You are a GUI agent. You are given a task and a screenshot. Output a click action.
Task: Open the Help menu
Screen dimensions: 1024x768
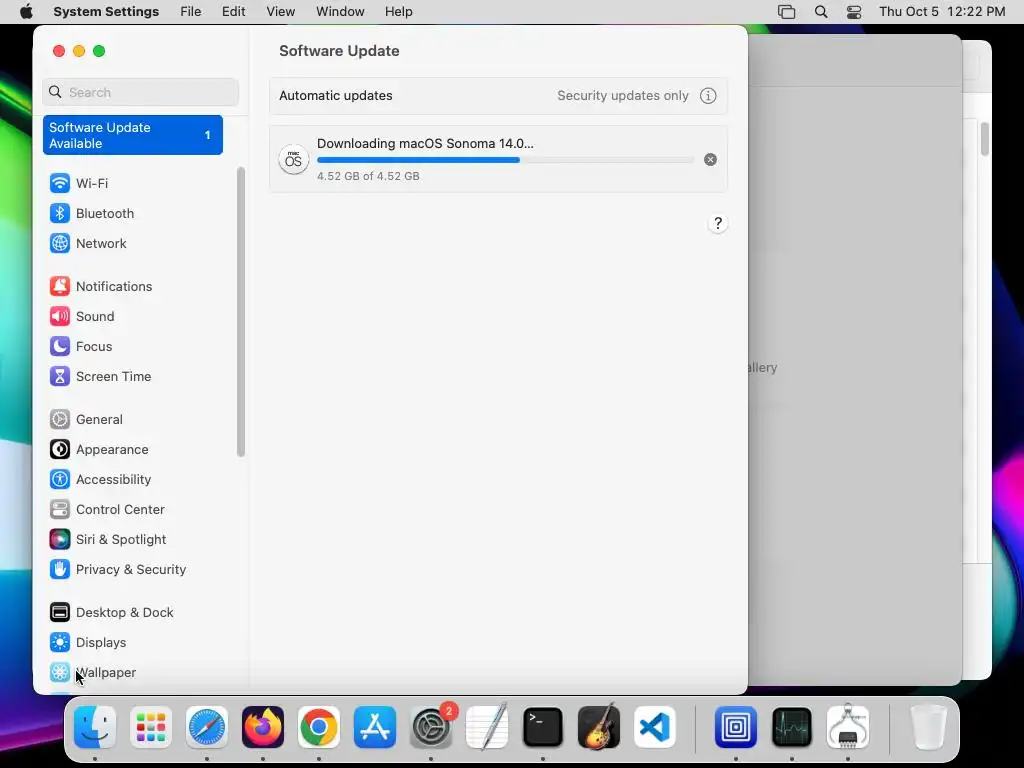point(398,12)
